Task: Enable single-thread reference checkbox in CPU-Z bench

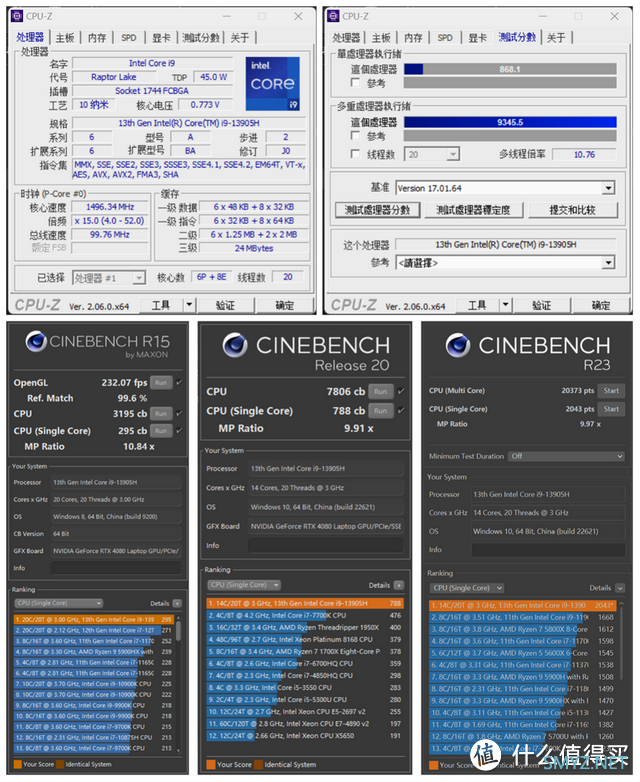Action: click(x=355, y=82)
